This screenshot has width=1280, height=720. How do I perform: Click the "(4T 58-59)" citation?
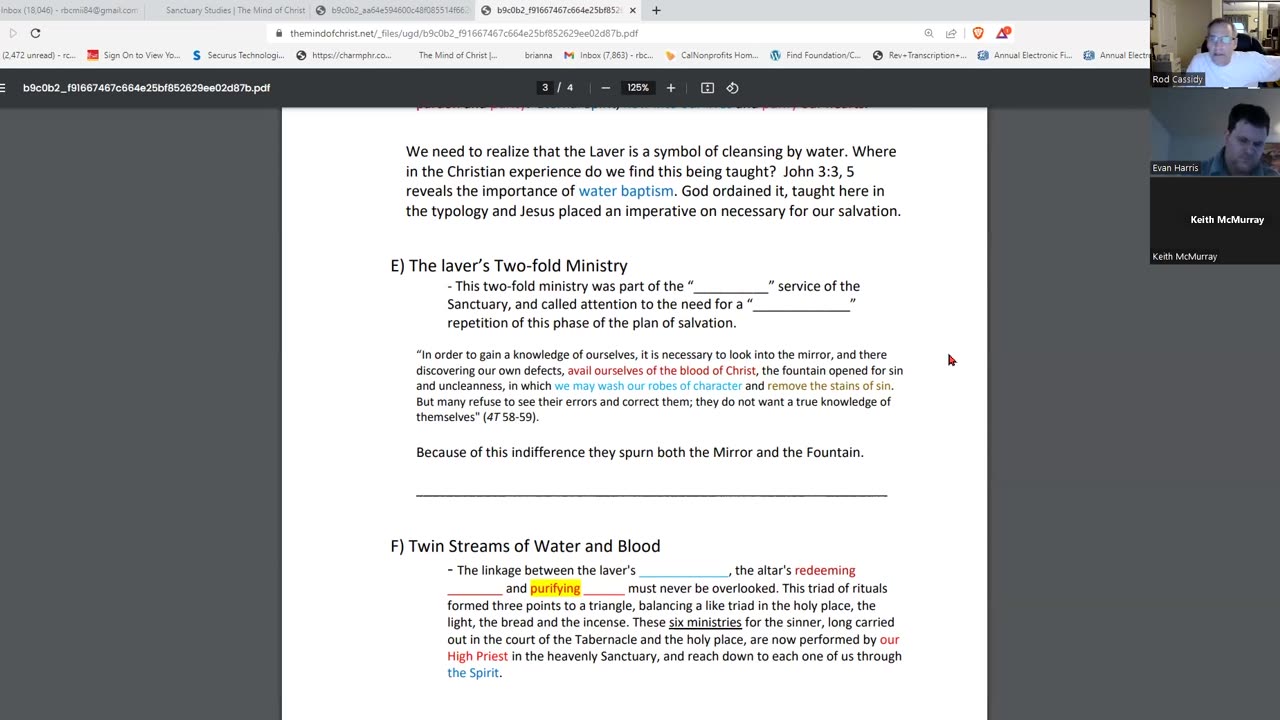tap(510, 417)
